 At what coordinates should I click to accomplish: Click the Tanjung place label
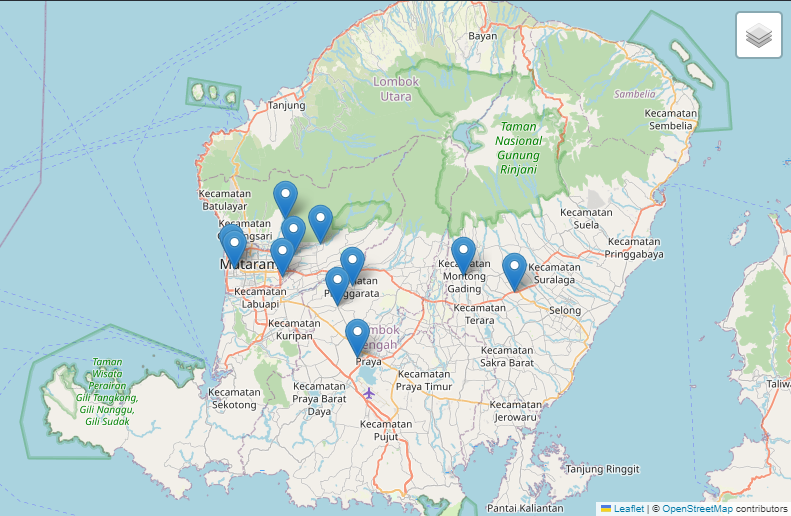287,105
